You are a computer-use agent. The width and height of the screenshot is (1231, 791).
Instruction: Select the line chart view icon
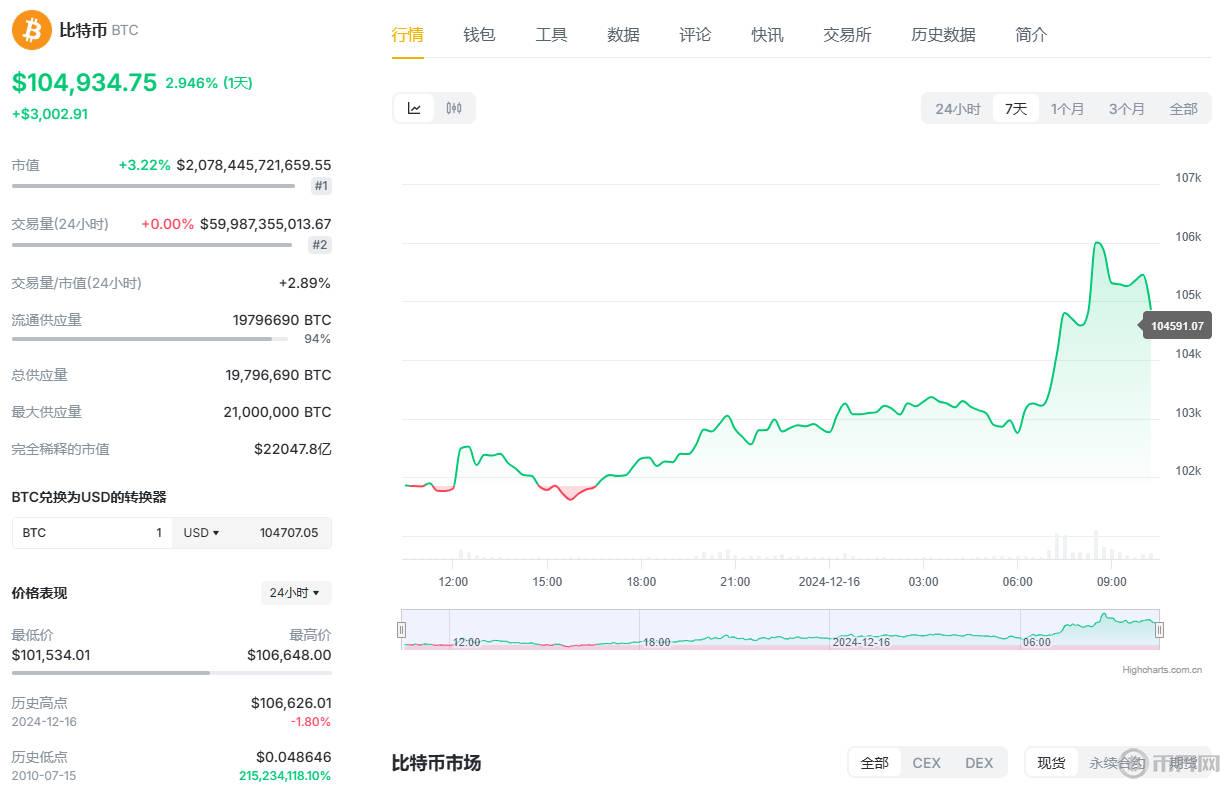[x=414, y=108]
